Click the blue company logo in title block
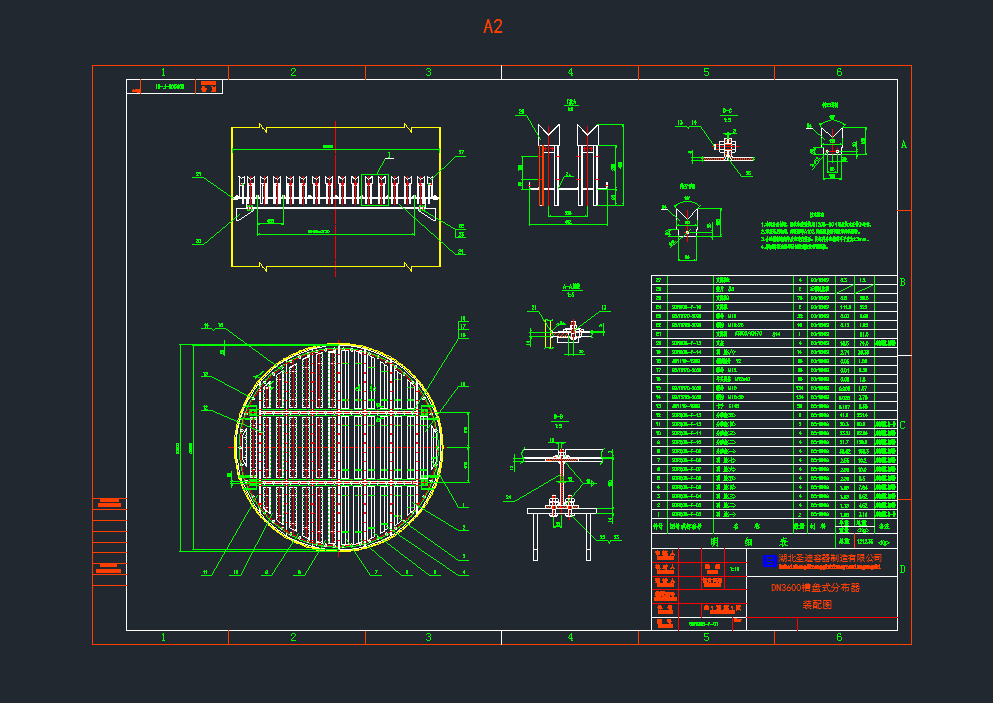The height and width of the screenshot is (703, 993). click(x=769, y=561)
